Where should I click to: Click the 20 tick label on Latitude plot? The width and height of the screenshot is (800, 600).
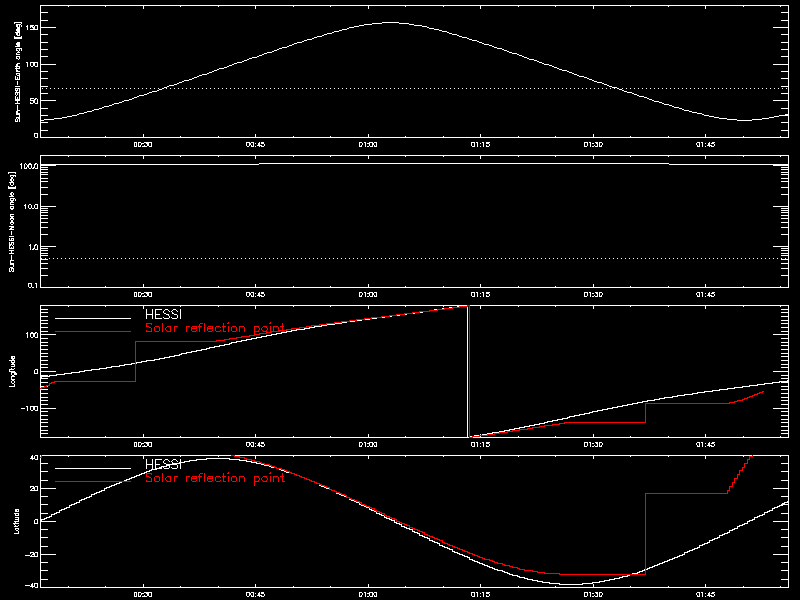[x=34, y=489]
